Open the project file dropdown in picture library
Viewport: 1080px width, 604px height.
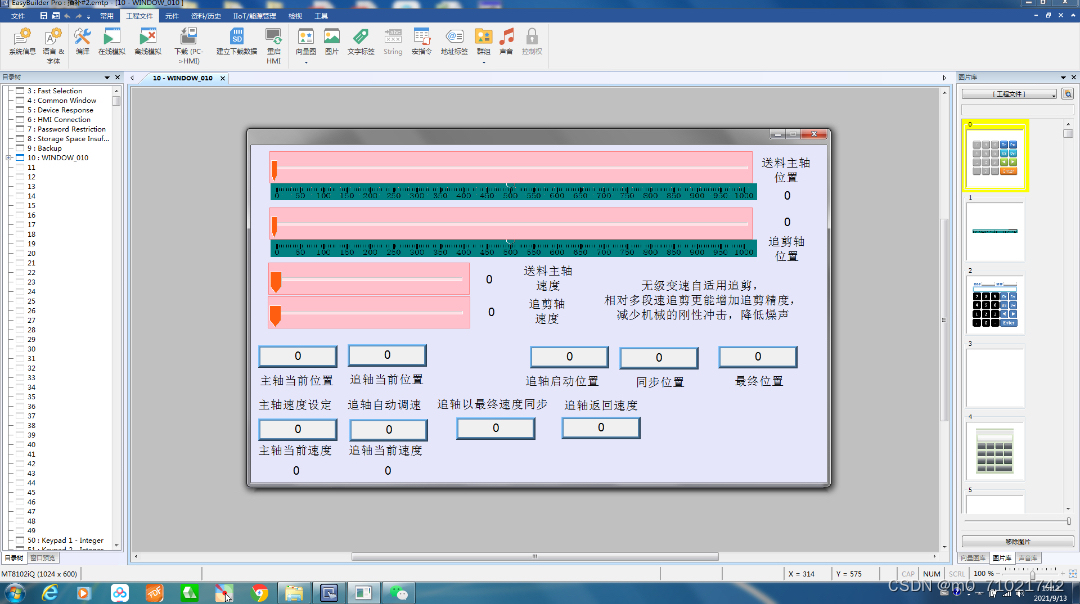(x=1009, y=94)
